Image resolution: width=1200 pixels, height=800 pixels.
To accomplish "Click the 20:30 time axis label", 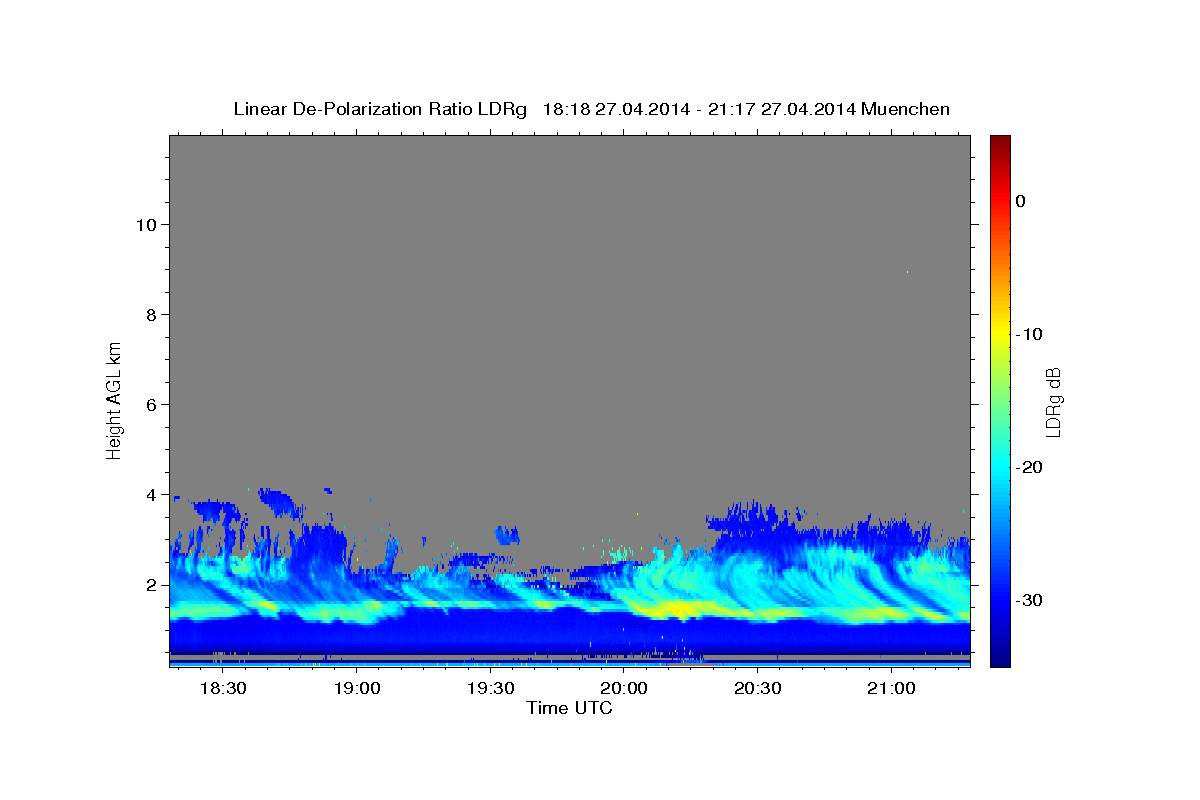I will [x=757, y=689].
